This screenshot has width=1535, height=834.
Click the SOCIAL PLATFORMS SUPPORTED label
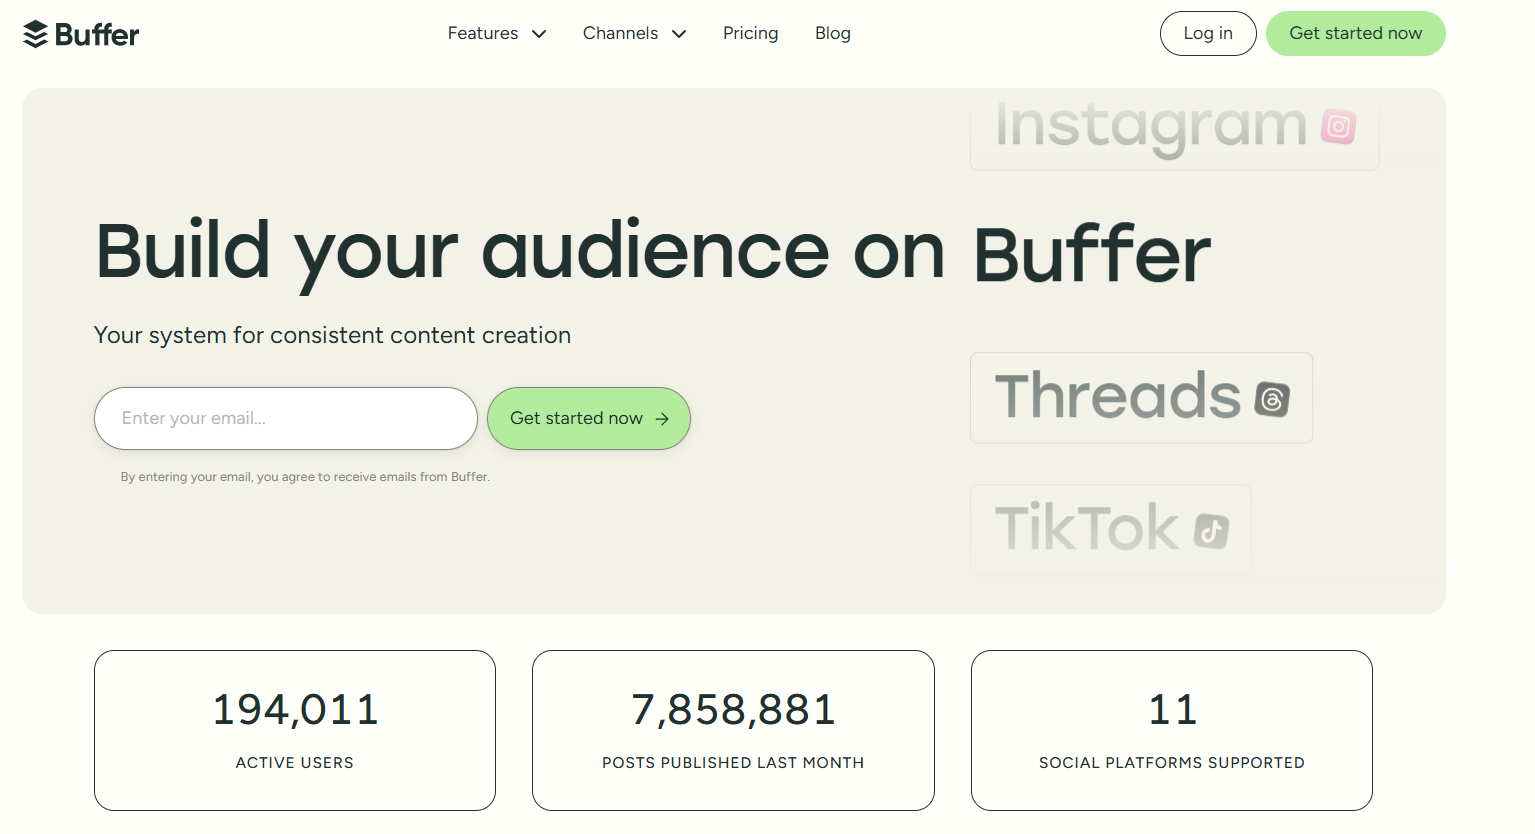(x=1172, y=763)
